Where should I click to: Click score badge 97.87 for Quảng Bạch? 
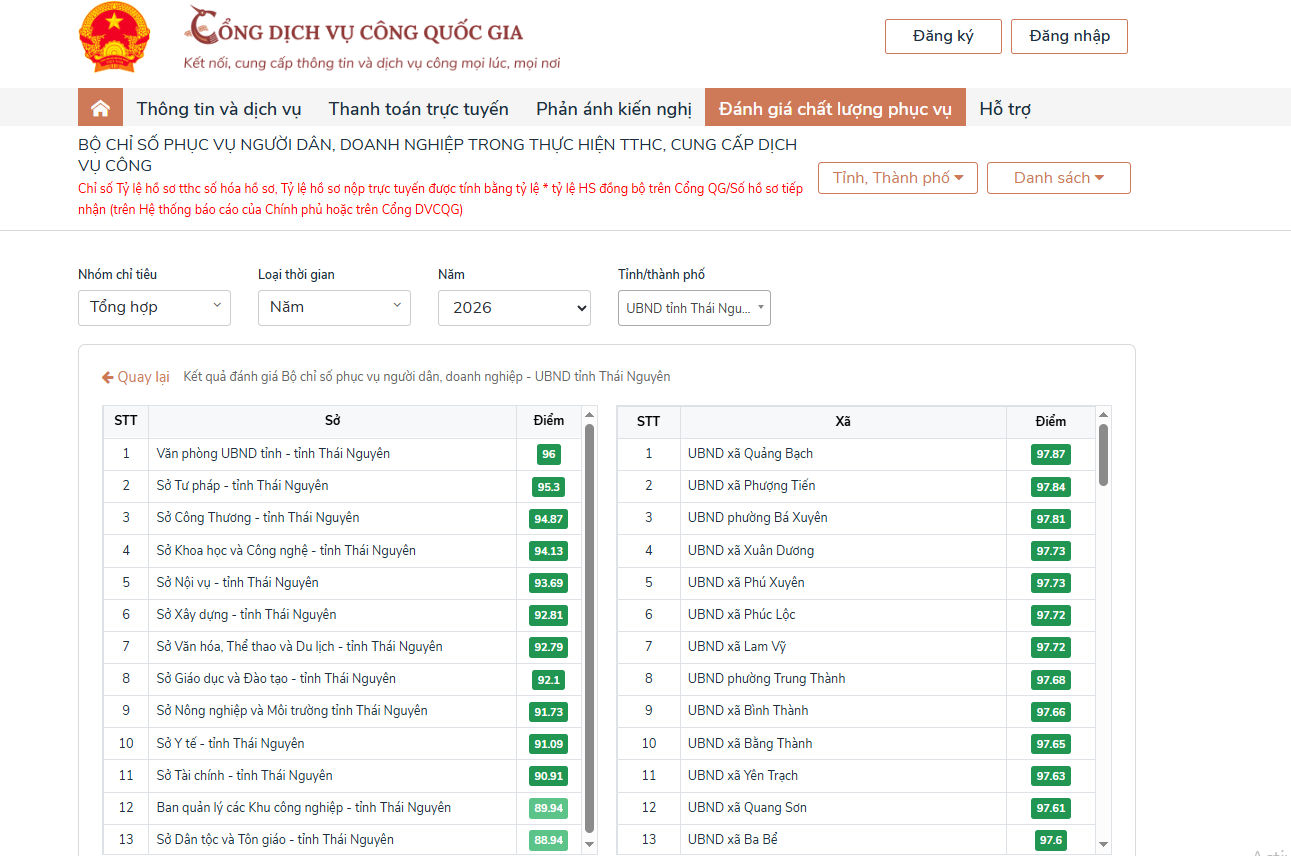click(x=1050, y=454)
